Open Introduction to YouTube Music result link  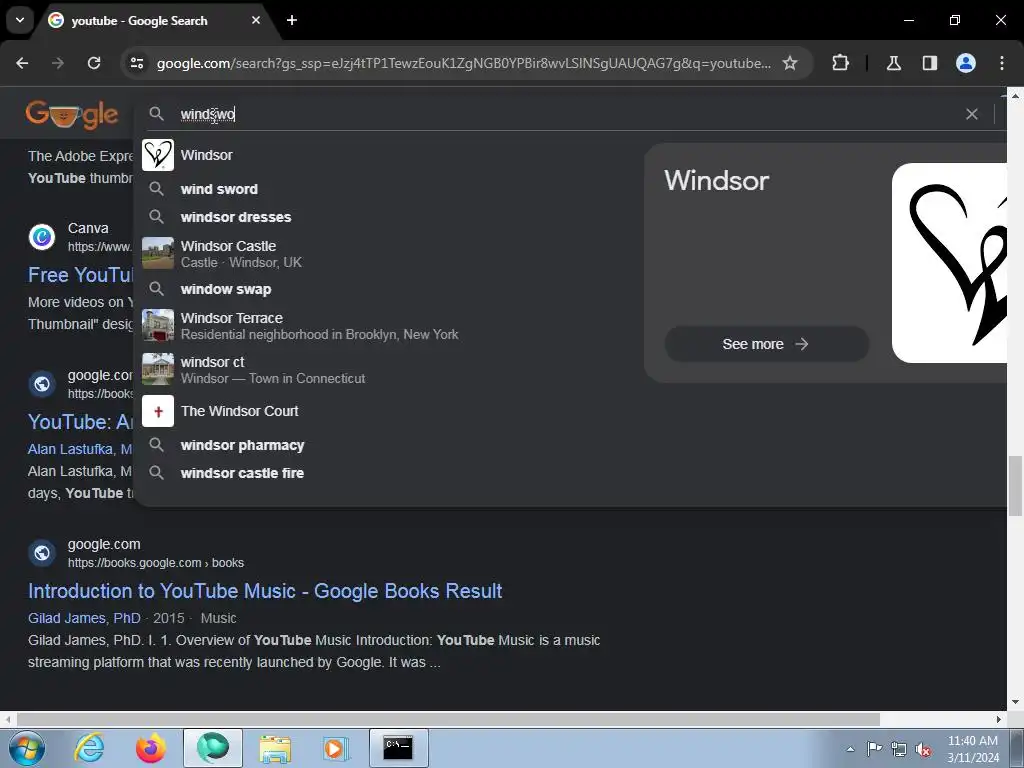tap(264, 590)
